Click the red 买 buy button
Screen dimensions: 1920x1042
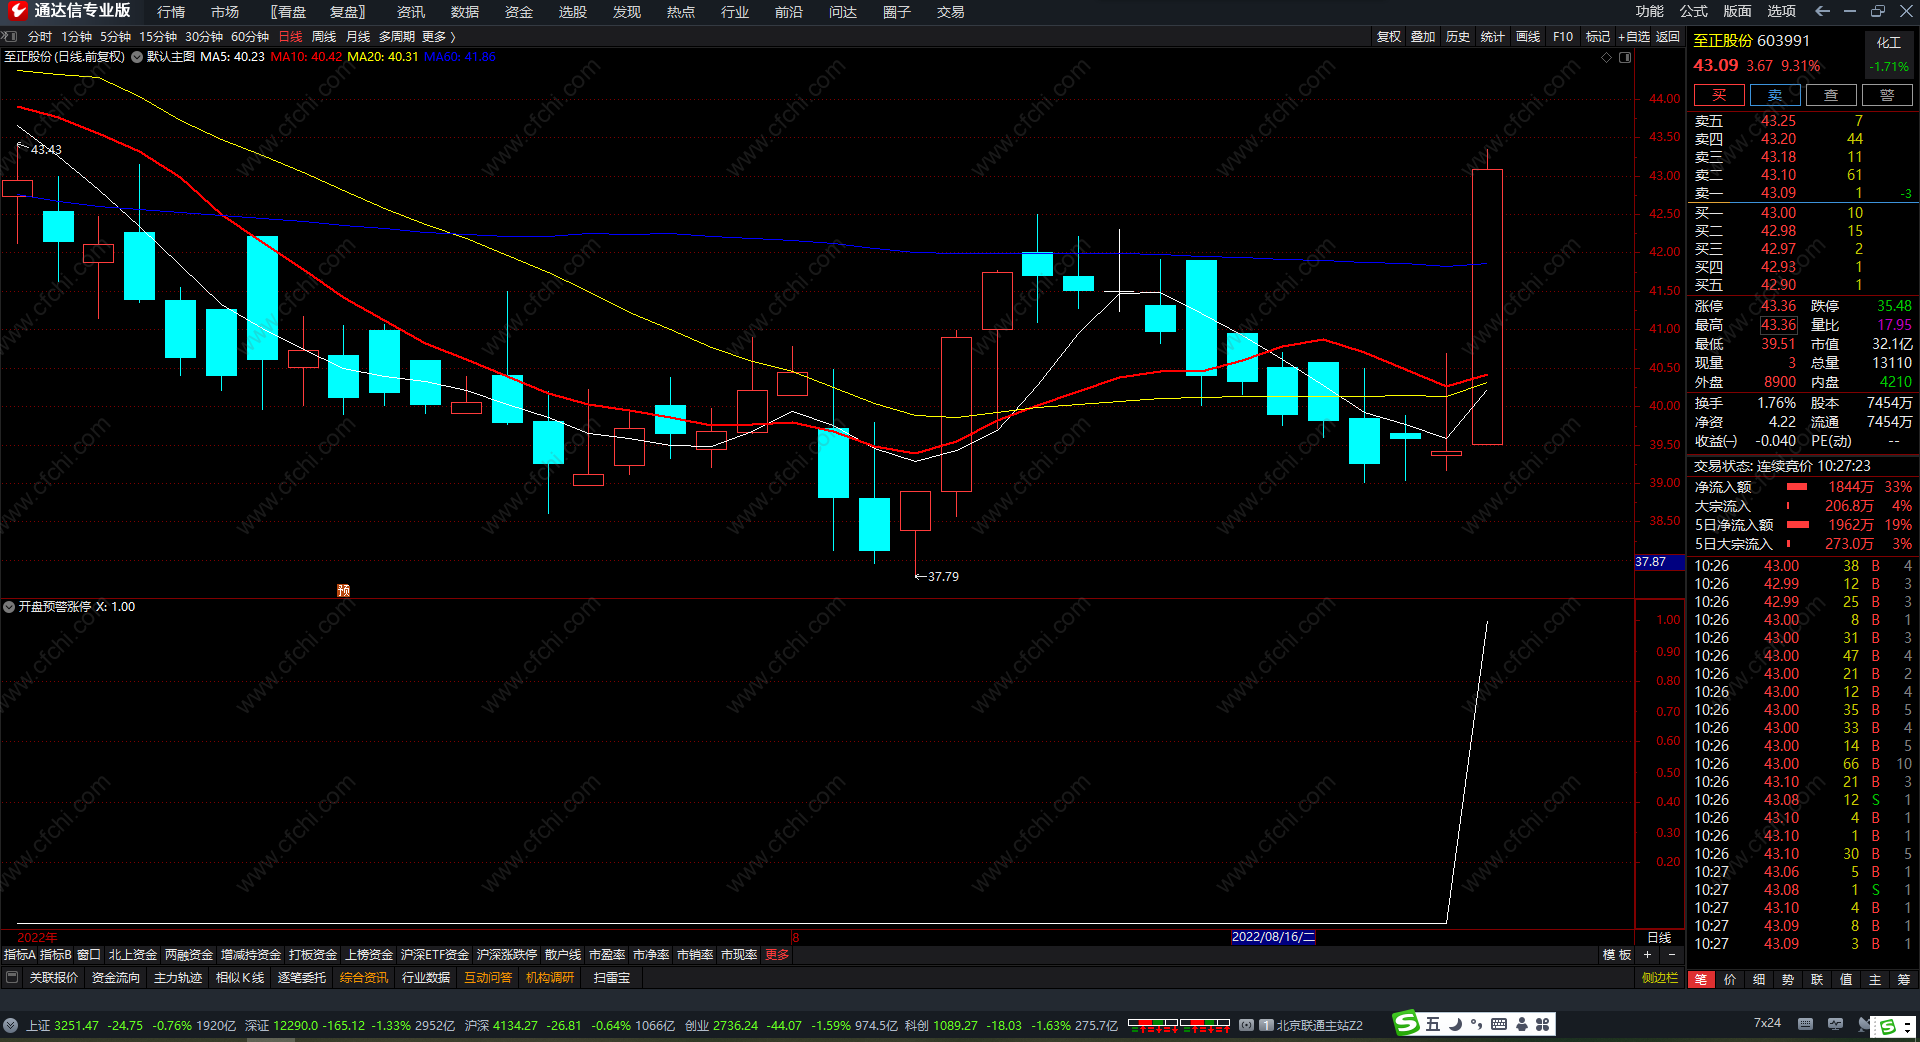(1719, 95)
